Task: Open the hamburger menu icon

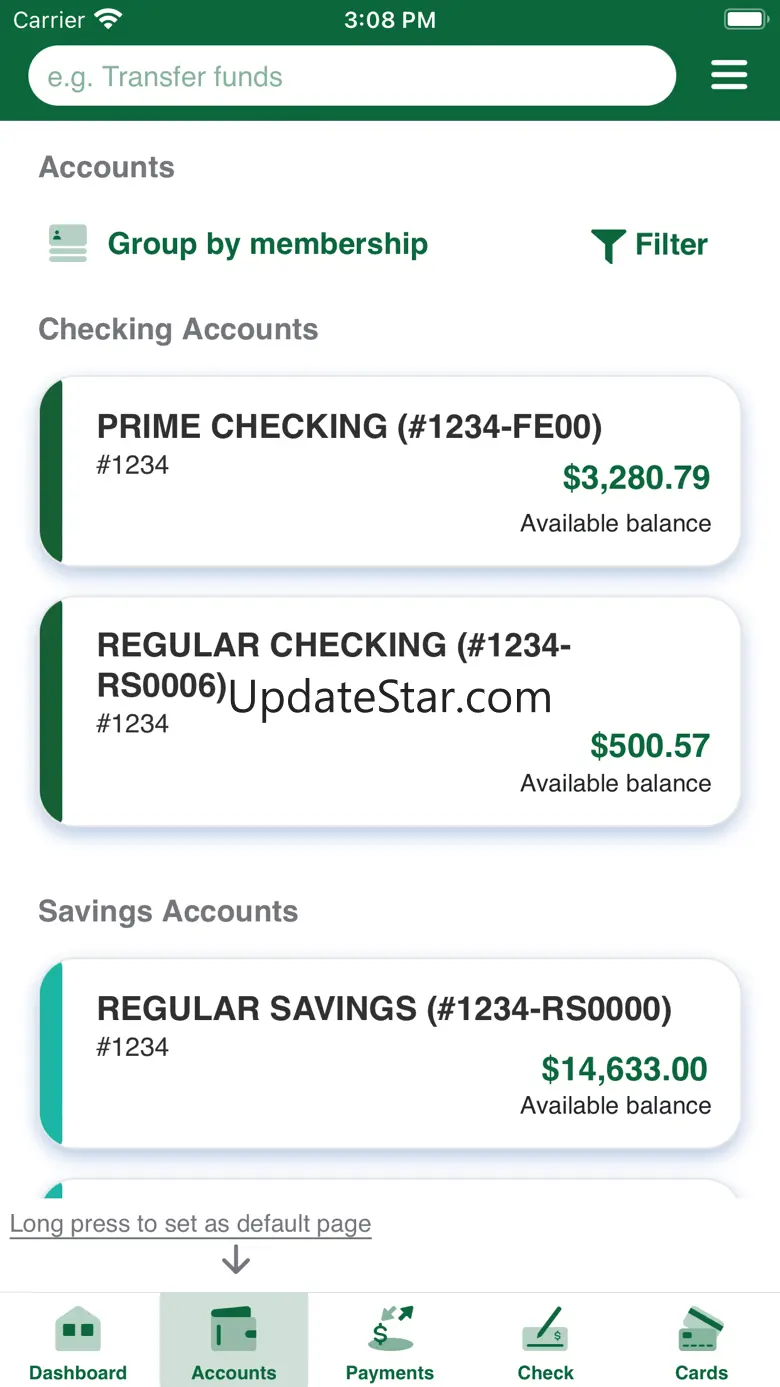Action: [x=729, y=76]
